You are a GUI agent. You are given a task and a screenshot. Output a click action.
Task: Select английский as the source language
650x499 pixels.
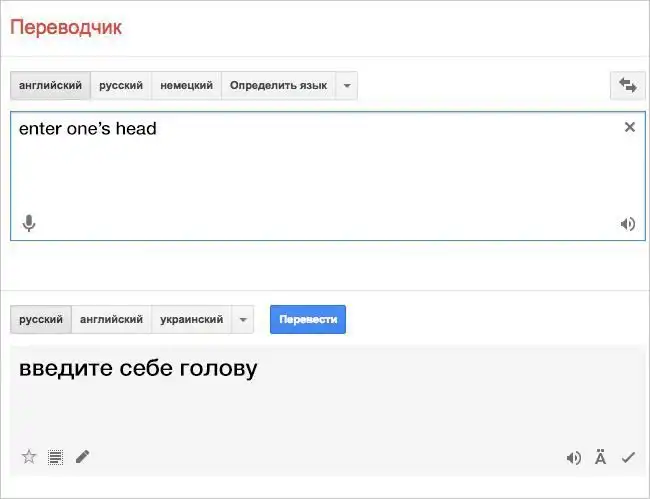coord(50,86)
